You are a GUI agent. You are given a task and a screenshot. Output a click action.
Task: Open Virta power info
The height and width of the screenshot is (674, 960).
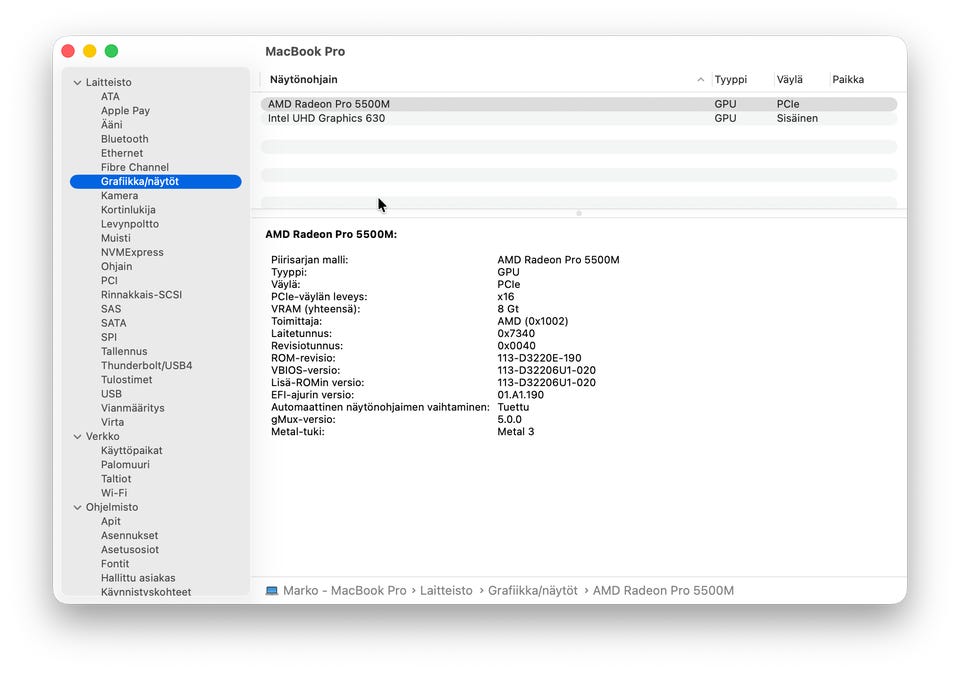(112, 422)
